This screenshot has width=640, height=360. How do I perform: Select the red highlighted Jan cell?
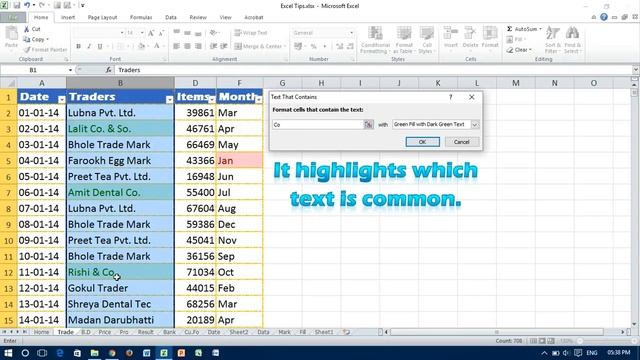click(240, 160)
